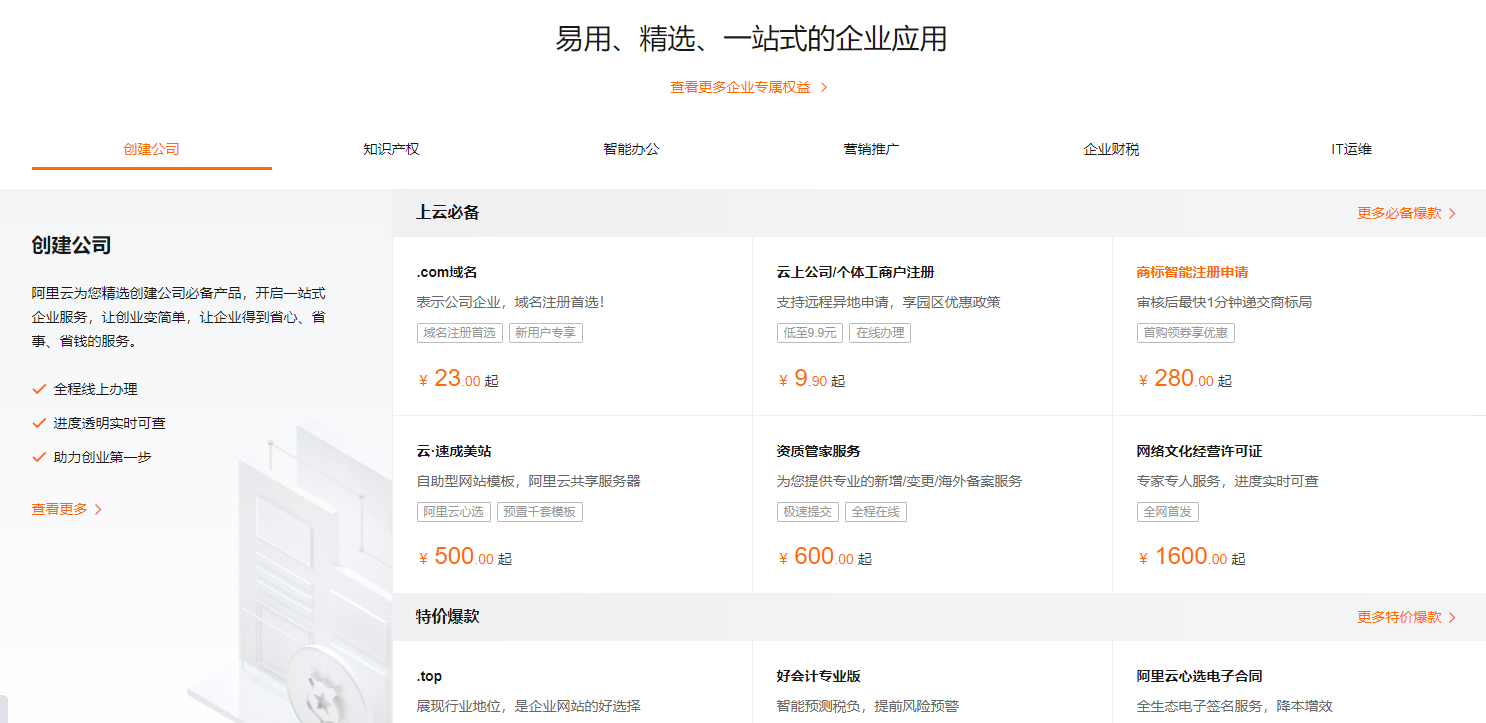
Task: Open 网络文化经营许可证 product
Action: point(1199,451)
